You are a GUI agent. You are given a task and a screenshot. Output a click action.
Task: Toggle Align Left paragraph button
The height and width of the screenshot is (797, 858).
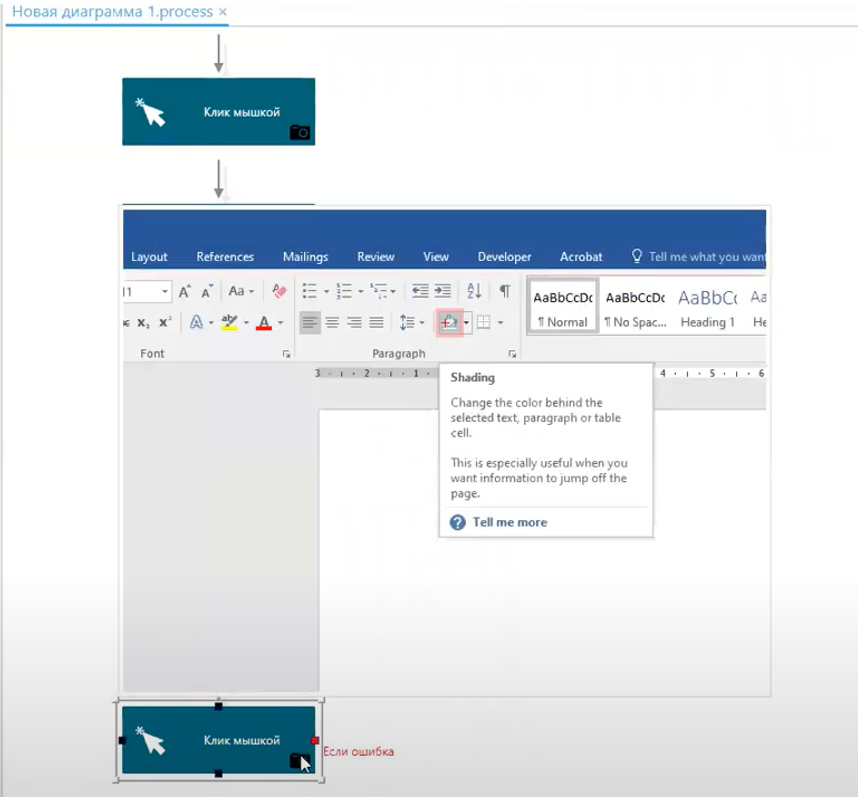pos(310,322)
